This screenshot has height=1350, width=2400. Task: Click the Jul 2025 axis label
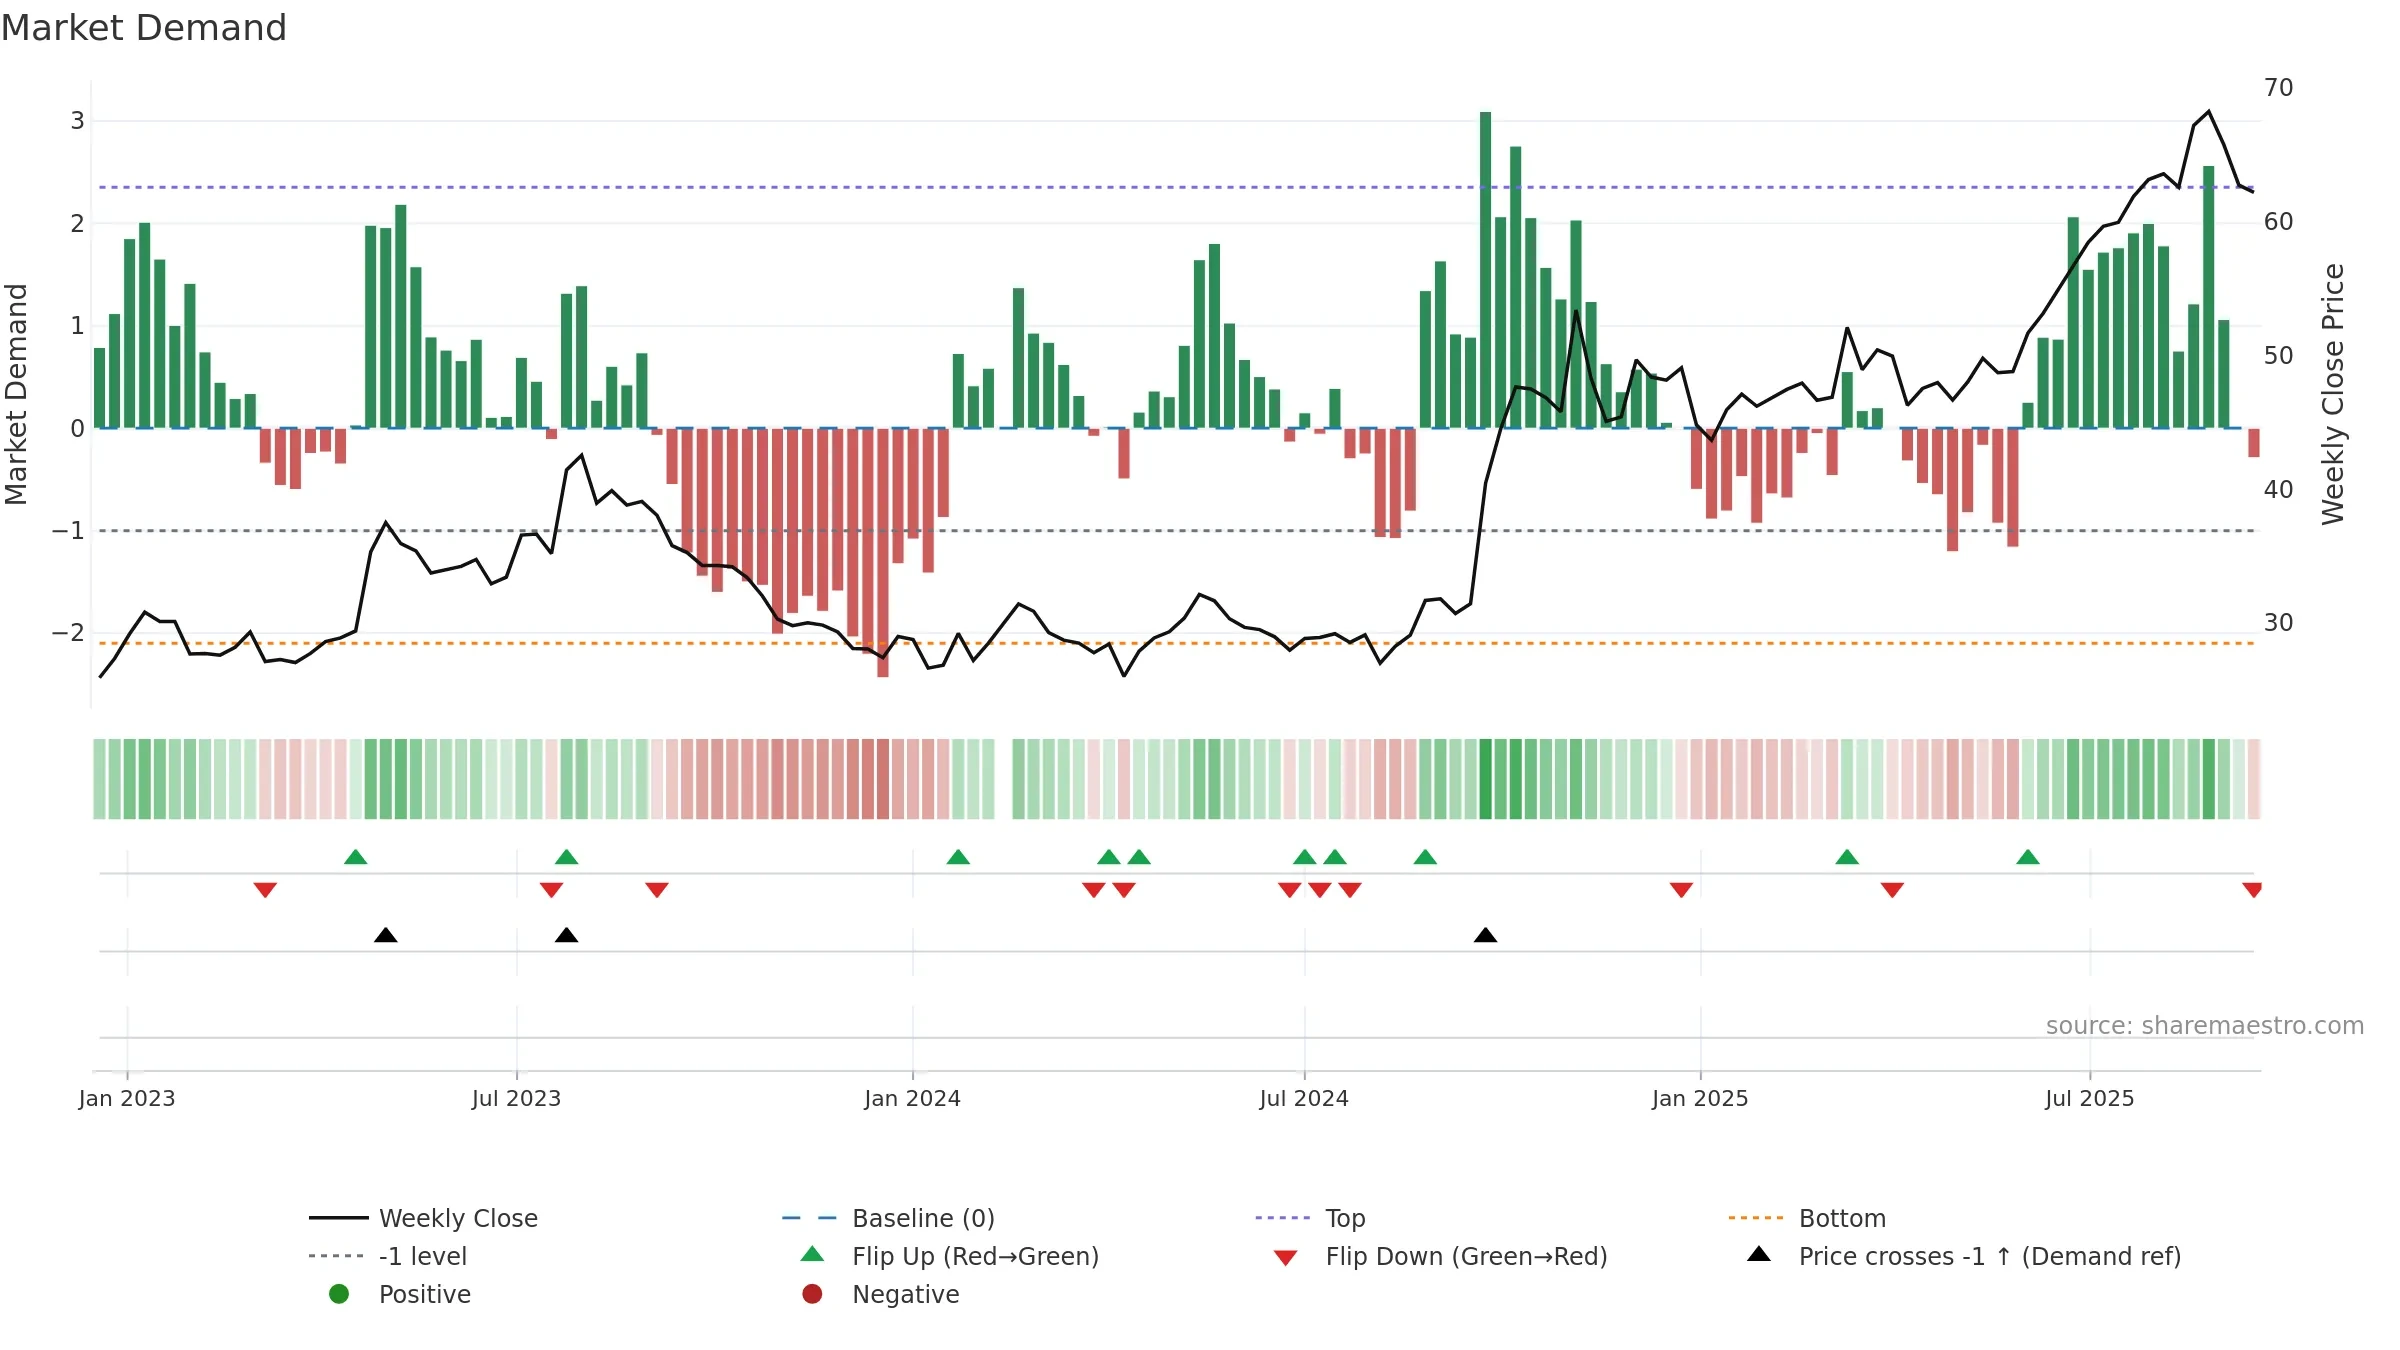2090,1098
